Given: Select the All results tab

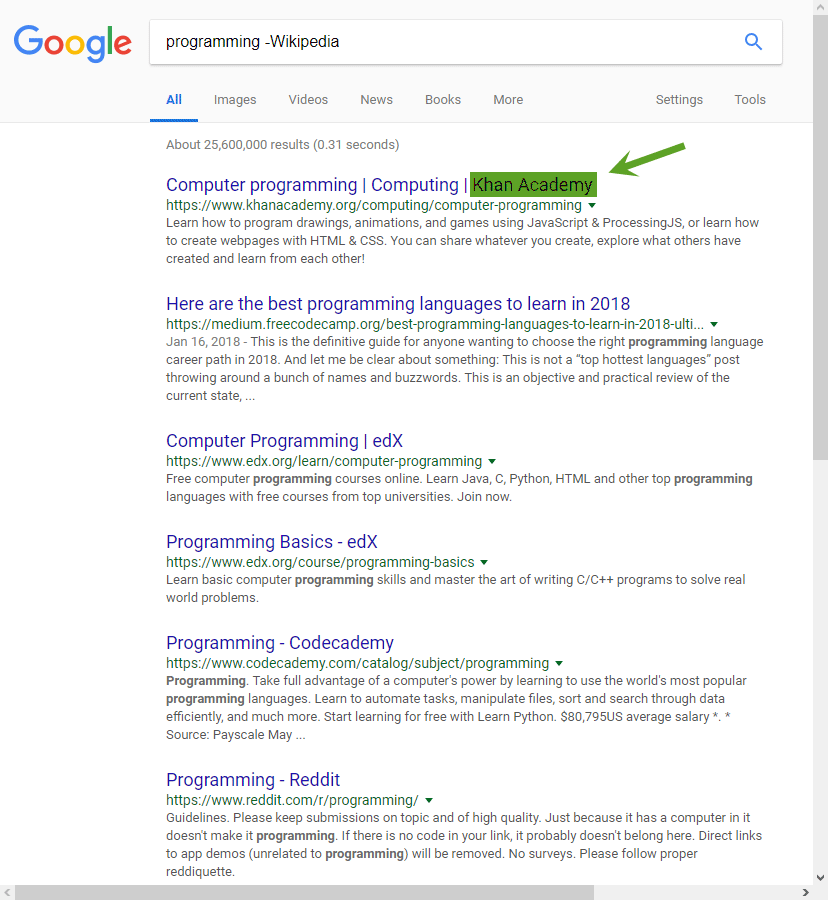Looking at the screenshot, I should tap(174, 100).
